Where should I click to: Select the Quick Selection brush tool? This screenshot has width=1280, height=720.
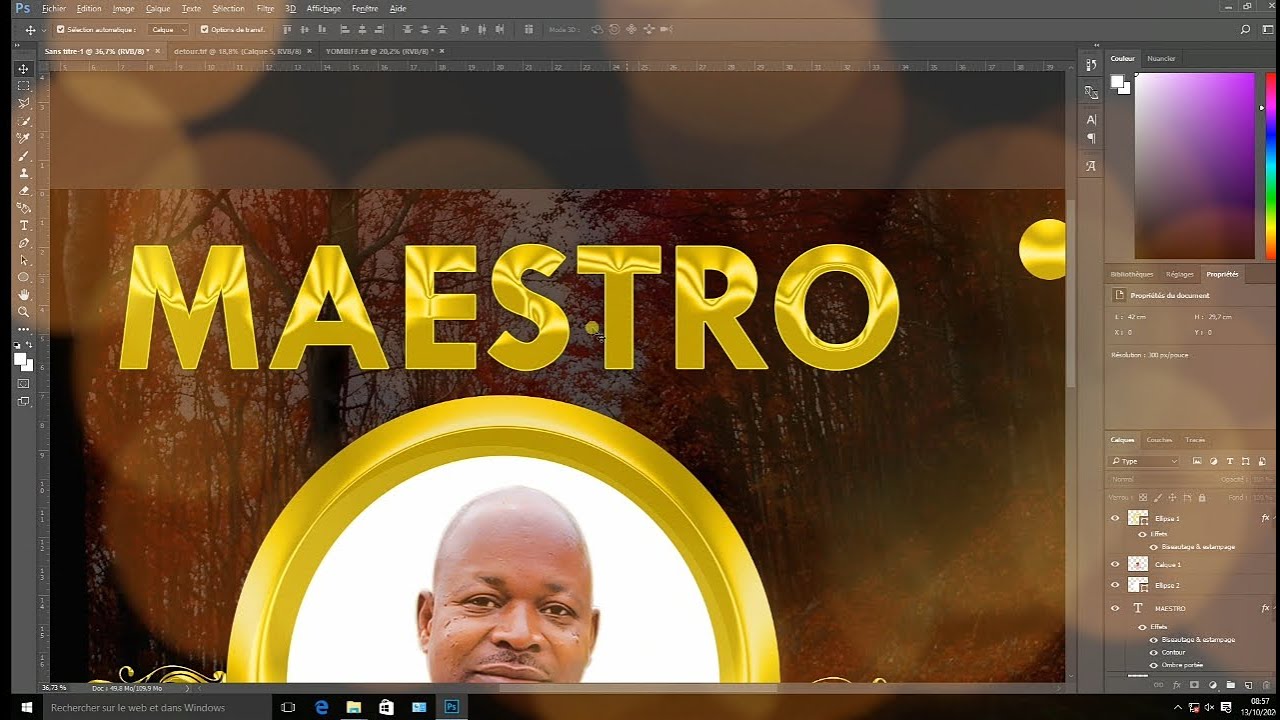pos(24,121)
